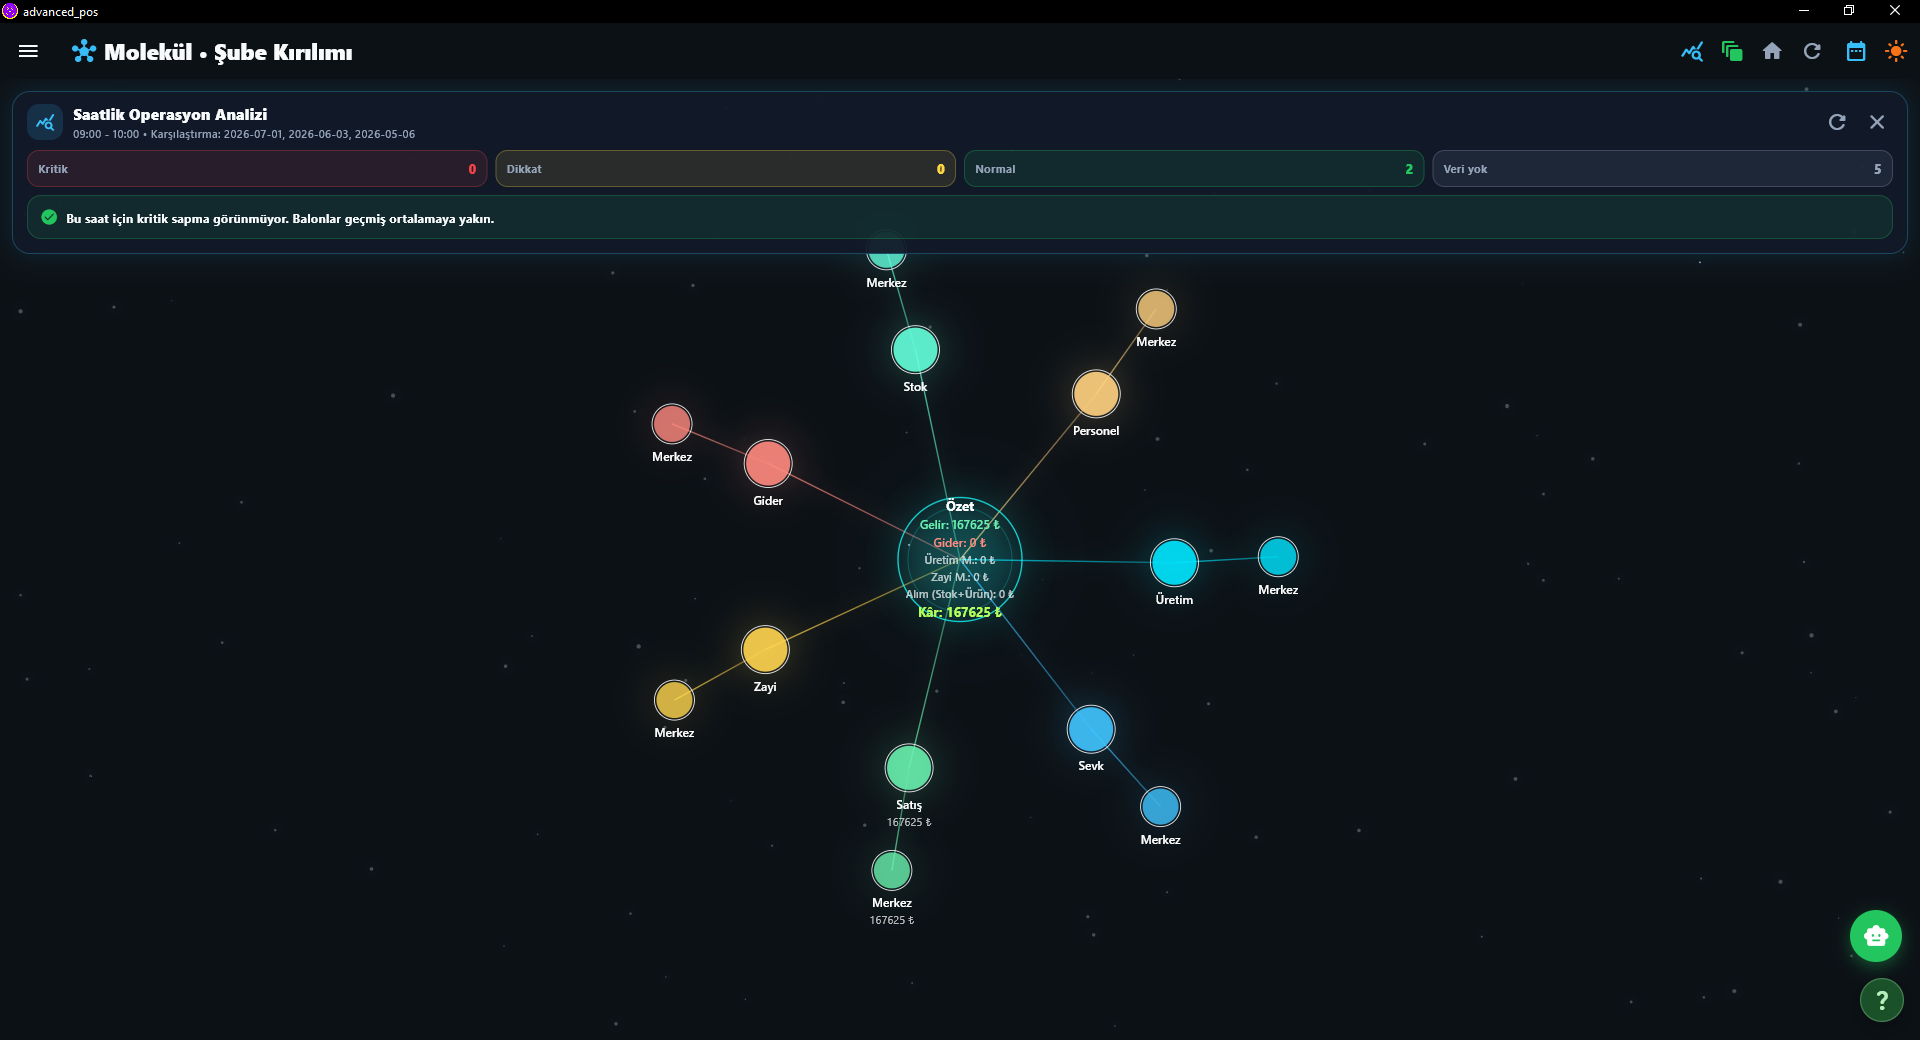Select the Gider bubble node
The width and height of the screenshot is (1920, 1040).
point(768,464)
